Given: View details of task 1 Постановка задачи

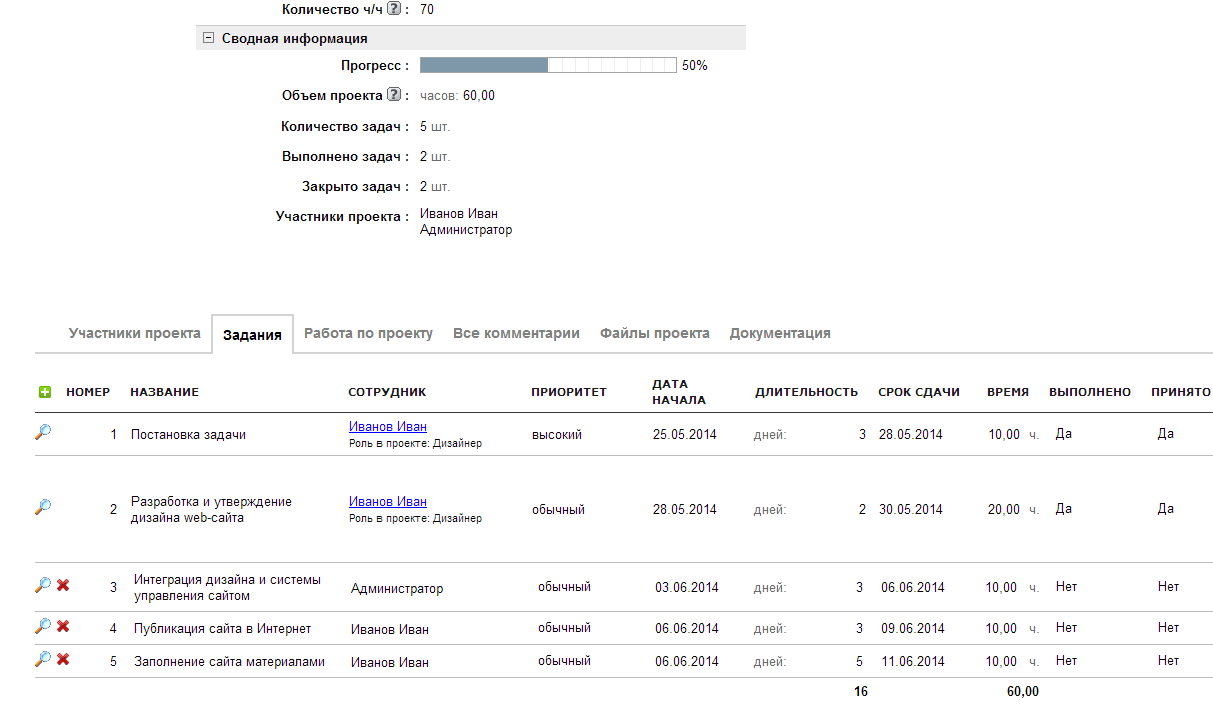Looking at the screenshot, I should coord(43,432).
